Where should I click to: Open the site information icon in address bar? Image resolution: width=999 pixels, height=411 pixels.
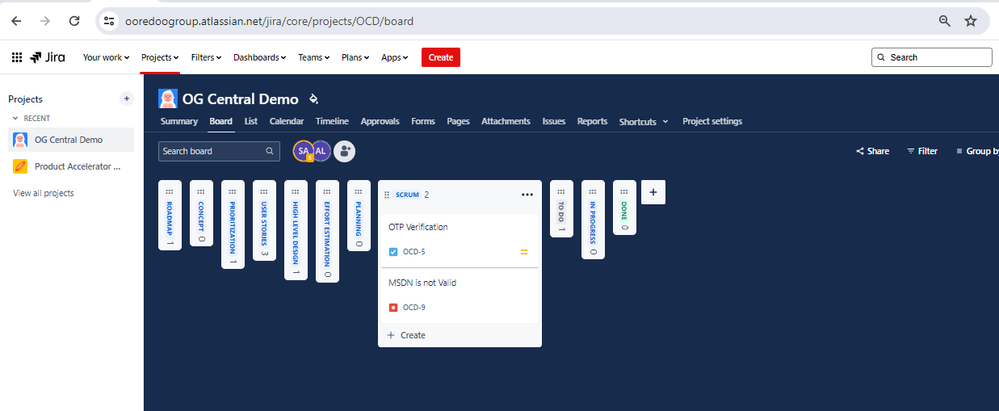110,21
